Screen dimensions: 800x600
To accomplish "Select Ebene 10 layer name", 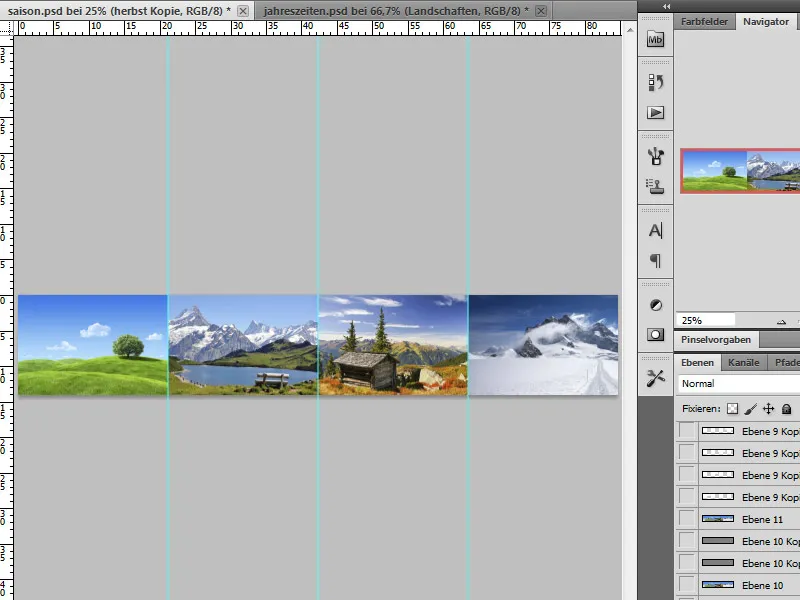I will coord(762,585).
